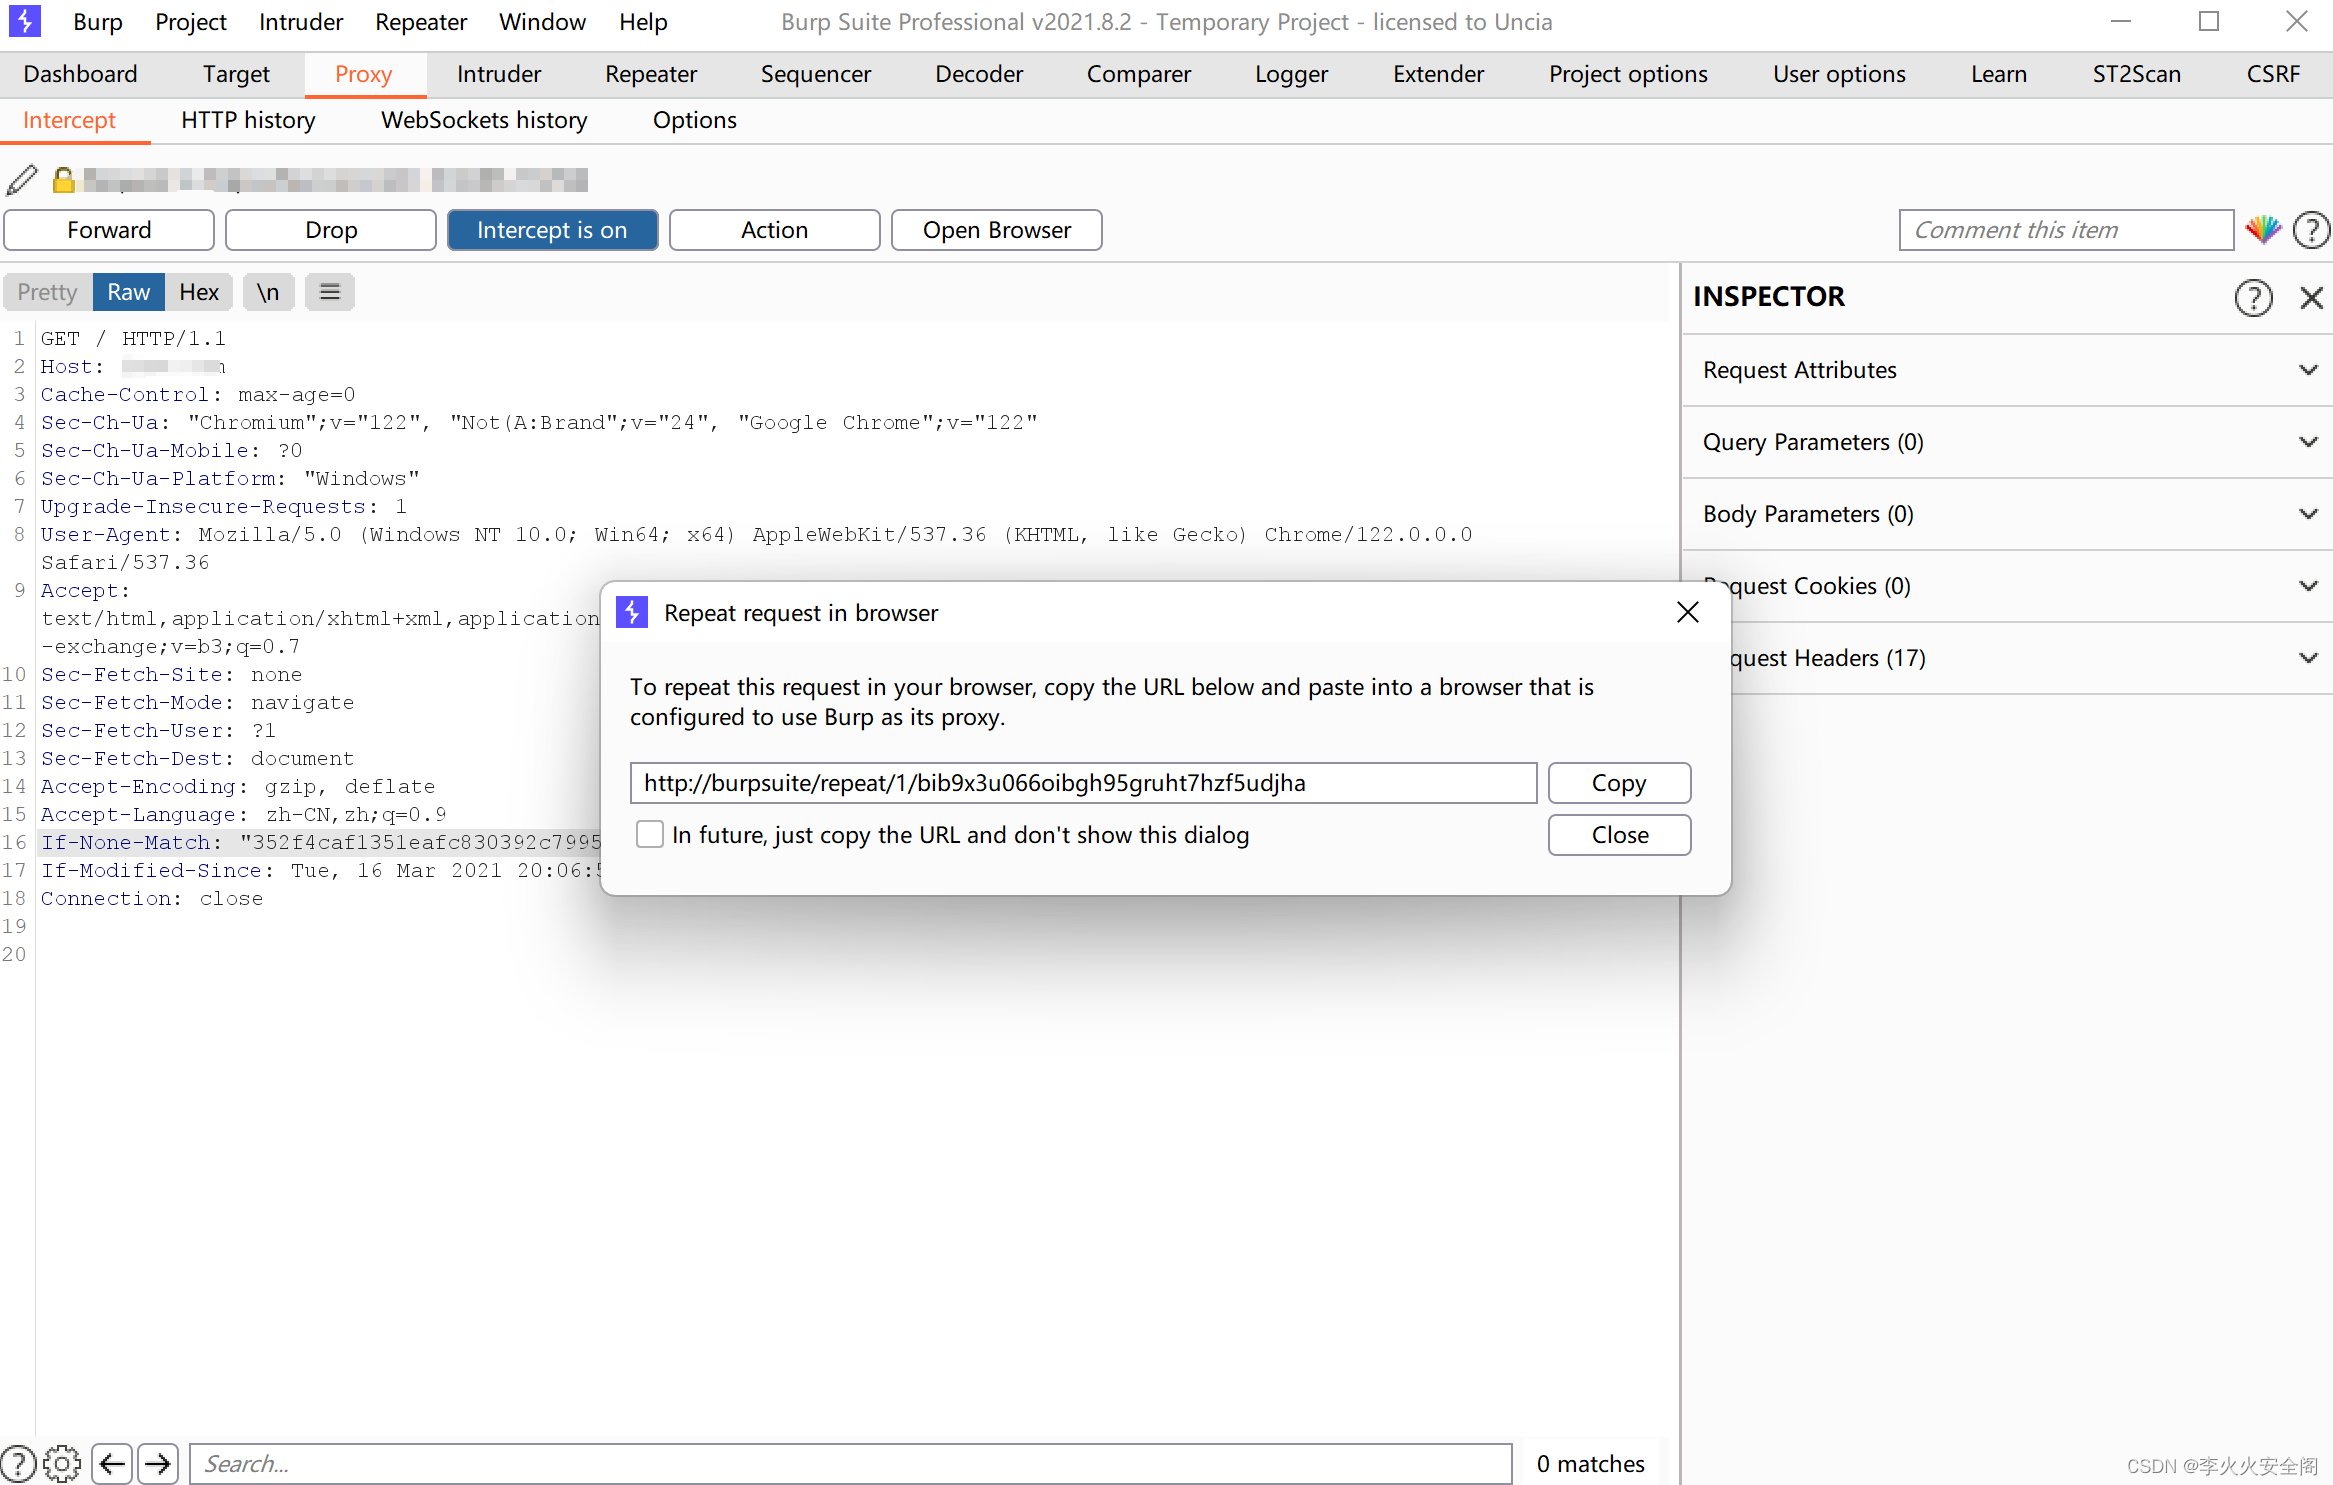Open the WebSockets history sub-tab
This screenshot has height=1485, width=2333.
[x=484, y=120]
